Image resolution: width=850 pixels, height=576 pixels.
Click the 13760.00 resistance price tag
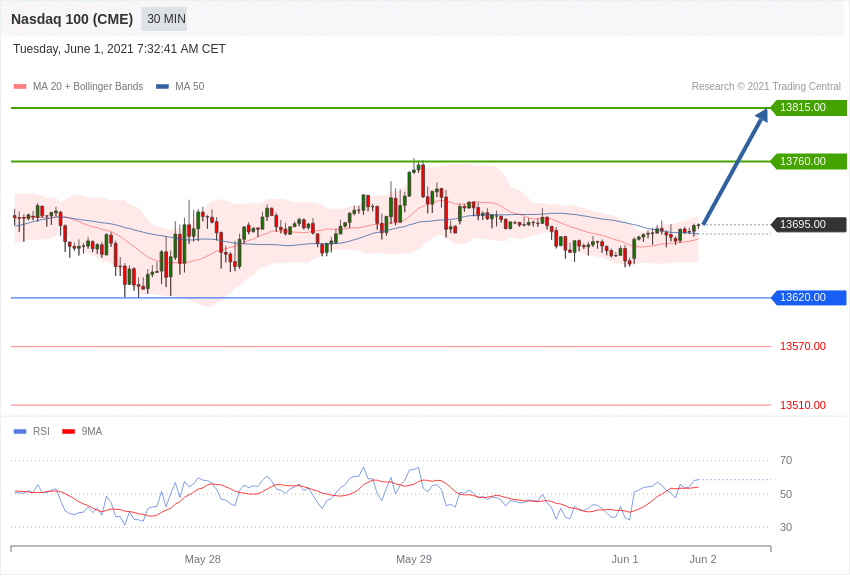[808, 161]
